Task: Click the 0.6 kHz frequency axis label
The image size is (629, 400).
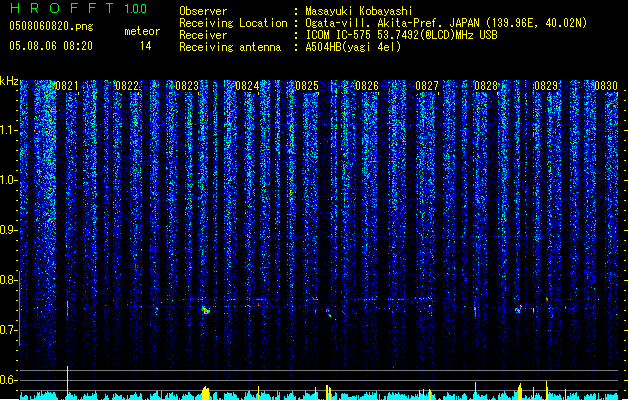Action: 8,380
